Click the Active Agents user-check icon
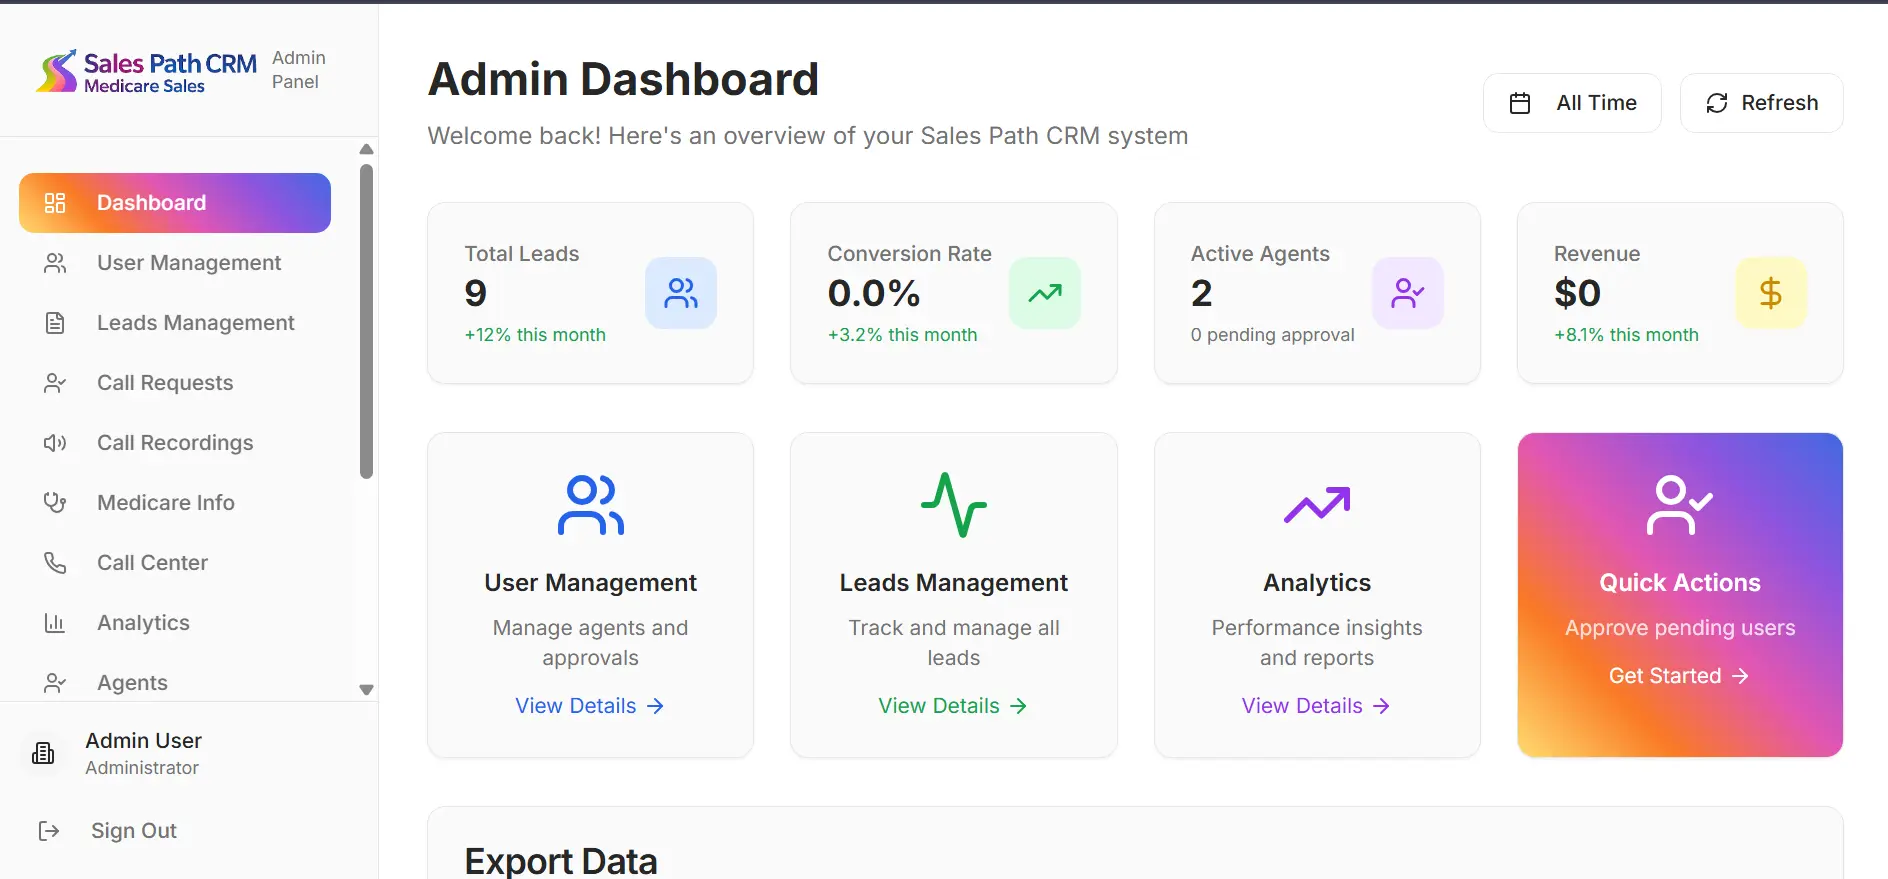The height and width of the screenshot is (879, 1888). tap(1407, 293)
